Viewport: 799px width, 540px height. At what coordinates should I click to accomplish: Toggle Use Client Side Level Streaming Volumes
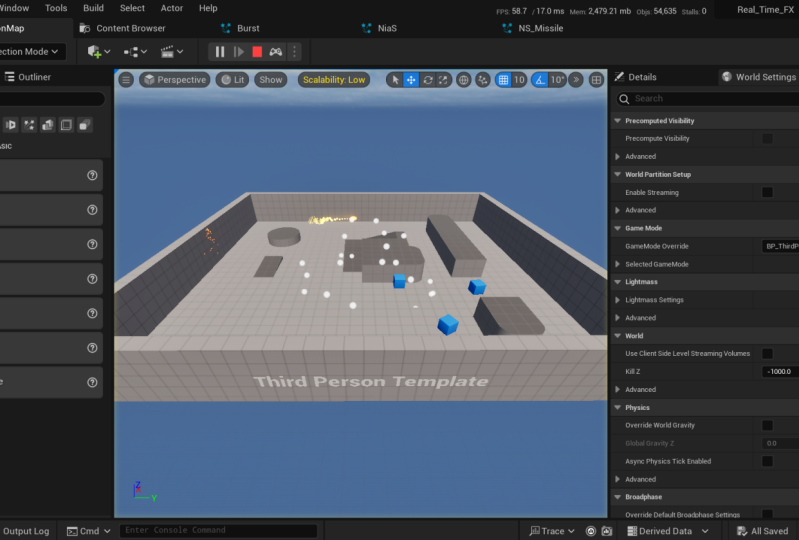tap(767, 354)
